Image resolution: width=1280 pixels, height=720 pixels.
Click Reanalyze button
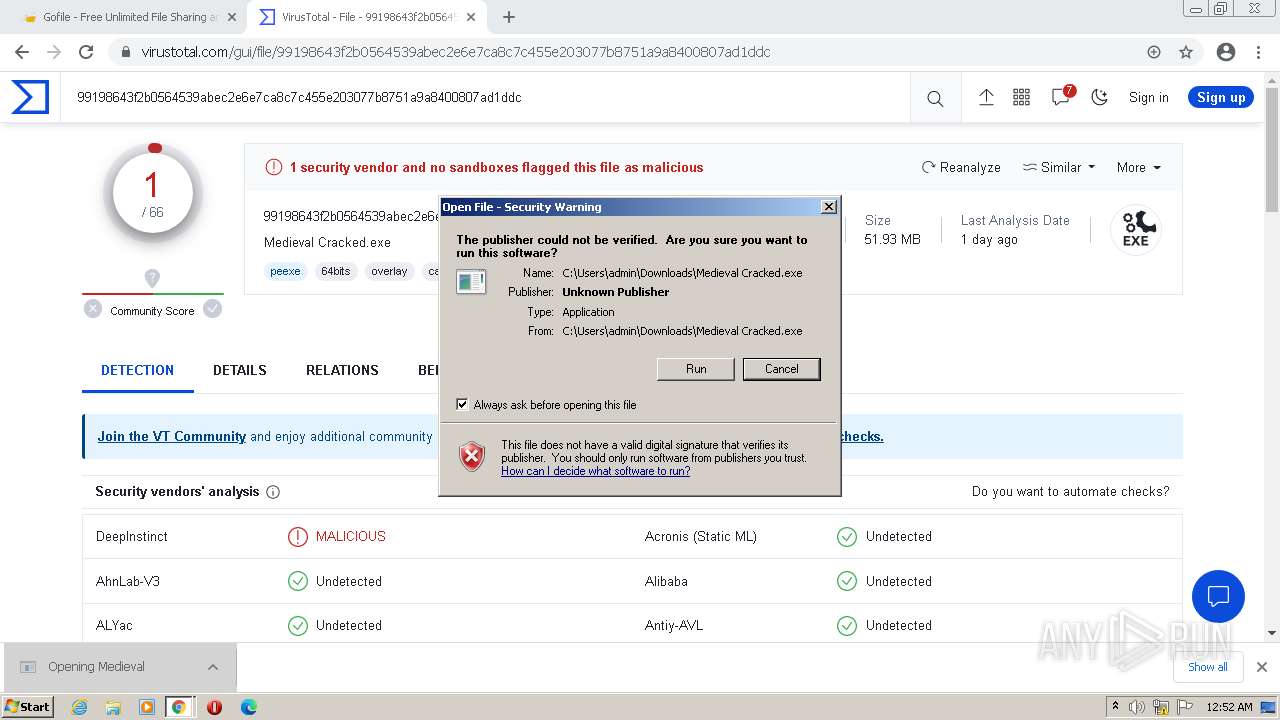[x=961, y=167]
